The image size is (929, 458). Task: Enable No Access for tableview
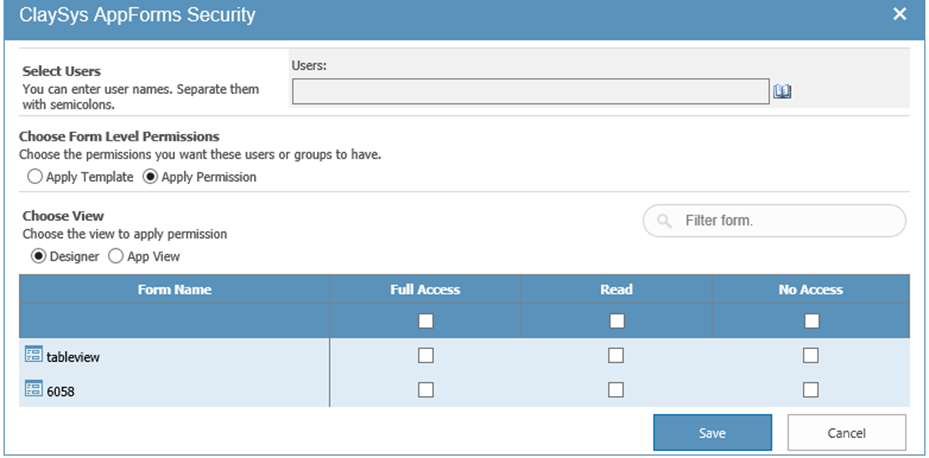point(811,355)
